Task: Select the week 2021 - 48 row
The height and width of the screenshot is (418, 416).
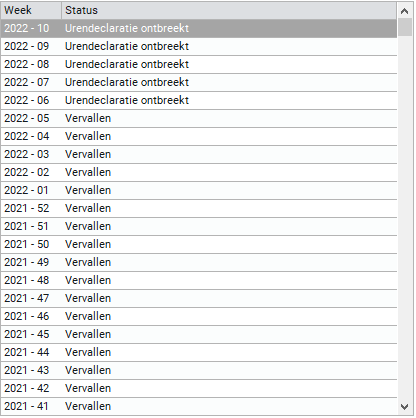Action: tap(199, 280)
